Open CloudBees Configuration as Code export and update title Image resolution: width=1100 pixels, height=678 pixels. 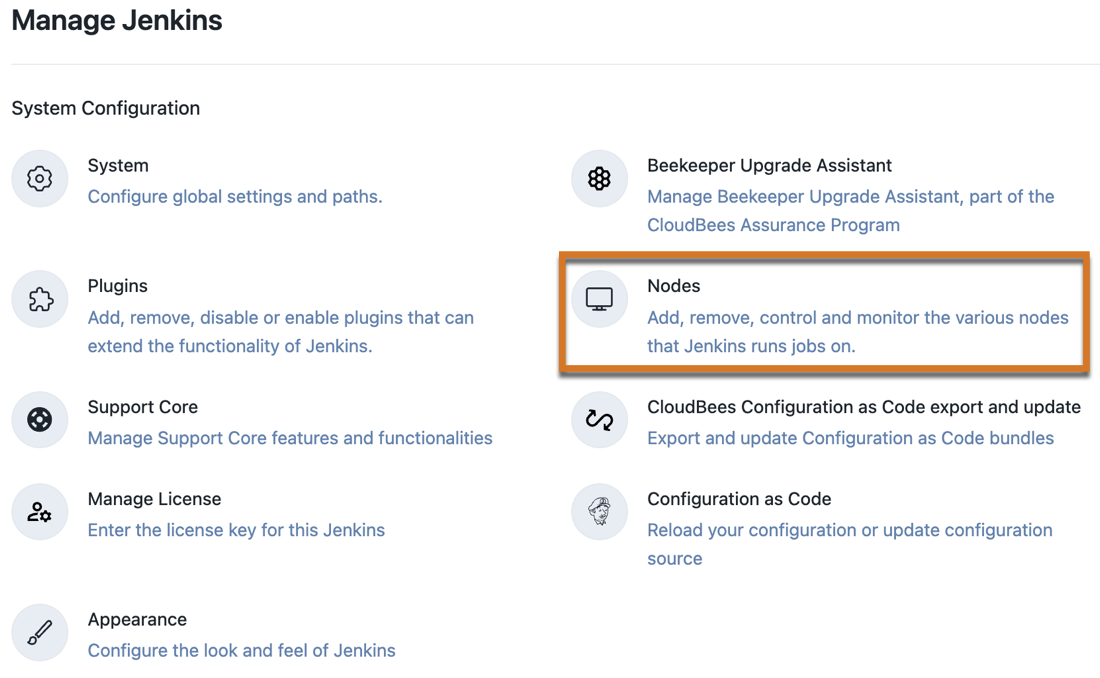[864, 407]
